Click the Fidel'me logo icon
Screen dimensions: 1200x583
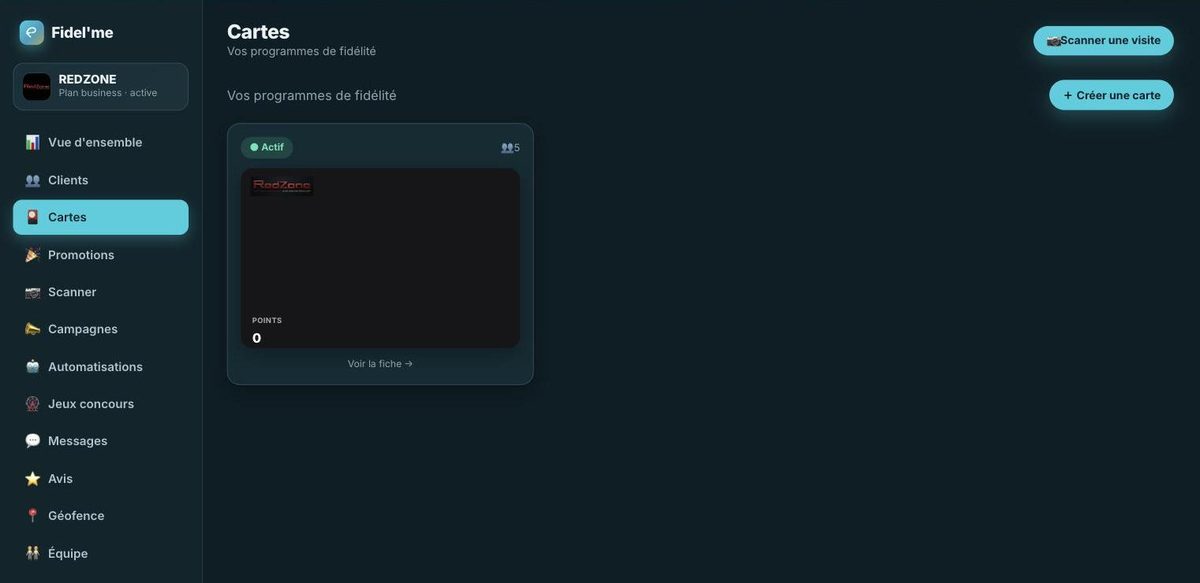(32, 33)
